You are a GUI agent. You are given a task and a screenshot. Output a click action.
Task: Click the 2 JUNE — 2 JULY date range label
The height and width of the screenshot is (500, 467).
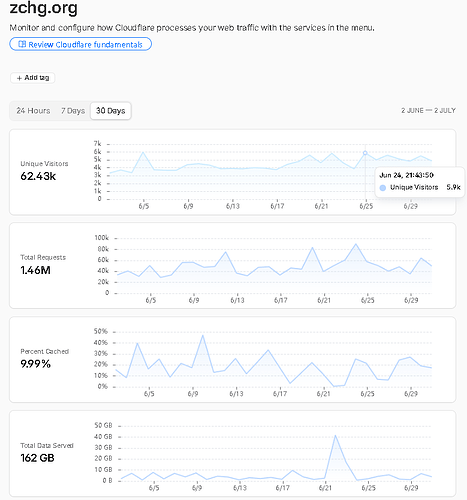tap(428, 111)
